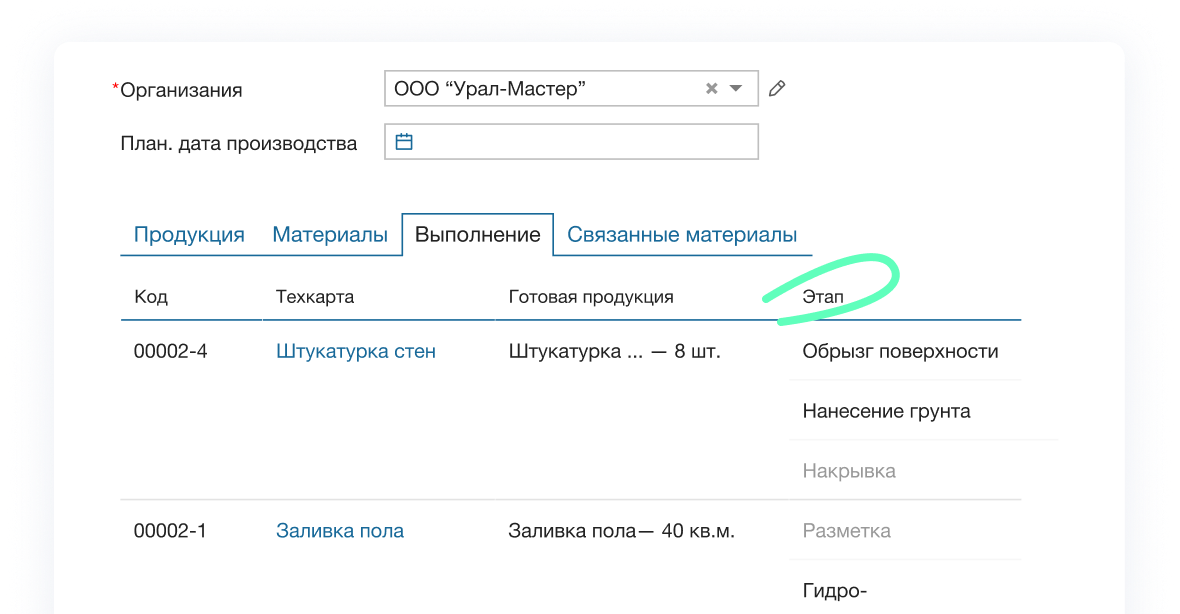Image resolution: width=1180 pixels, height=614 pixels.
Task: Click the Заливка пола — 40 кв.м. cell
Action: pyautogui.click(x=621, y=531)
